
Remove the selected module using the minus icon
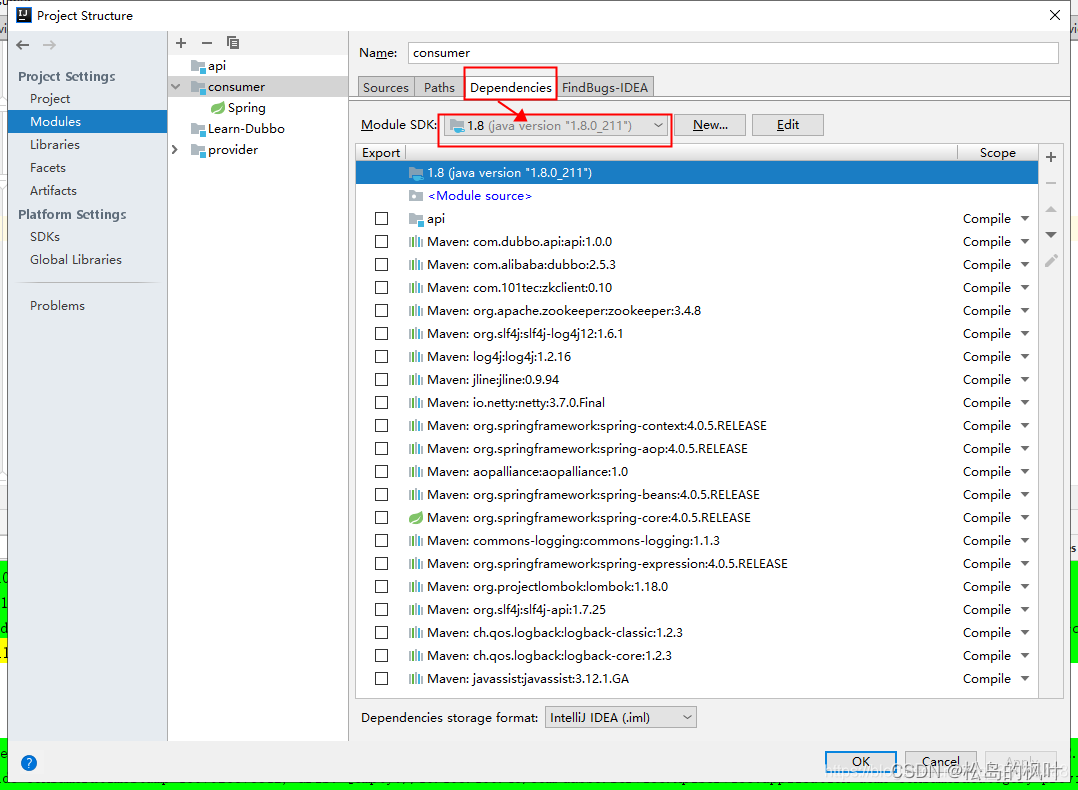pos(206,43)
